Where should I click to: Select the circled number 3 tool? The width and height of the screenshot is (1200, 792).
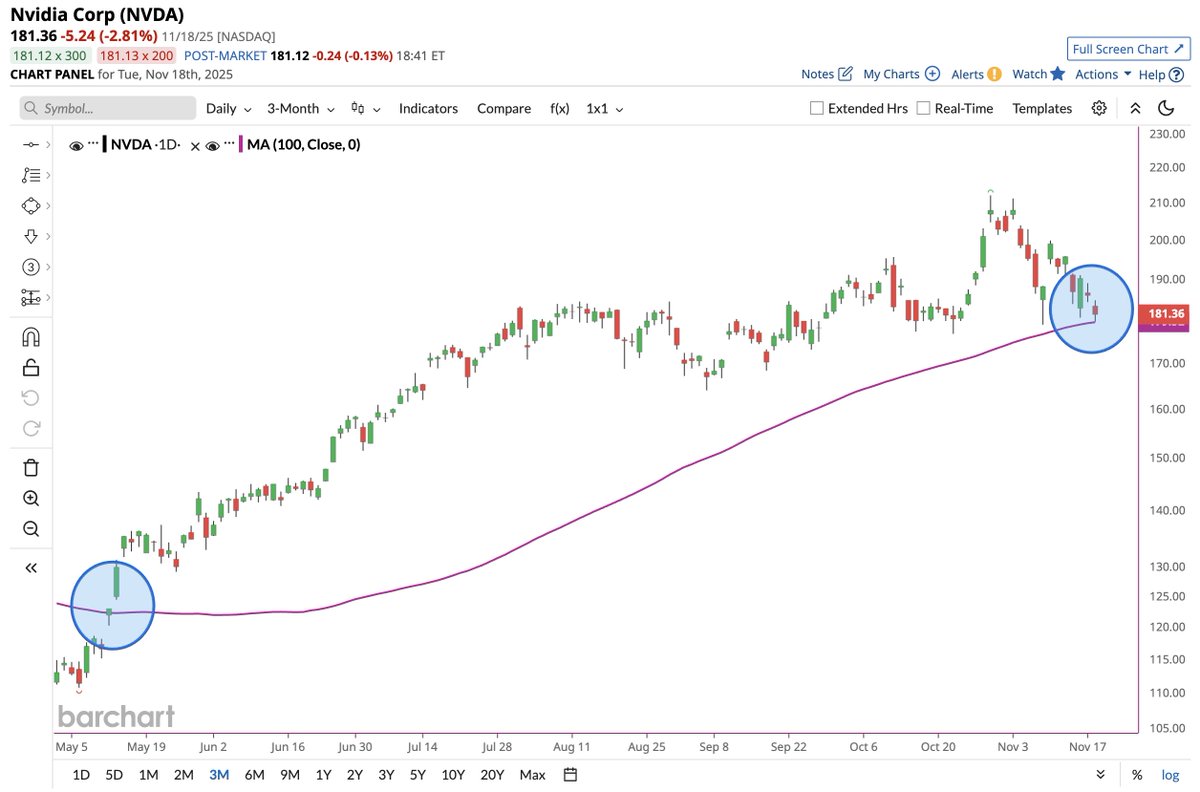(30, 267)
